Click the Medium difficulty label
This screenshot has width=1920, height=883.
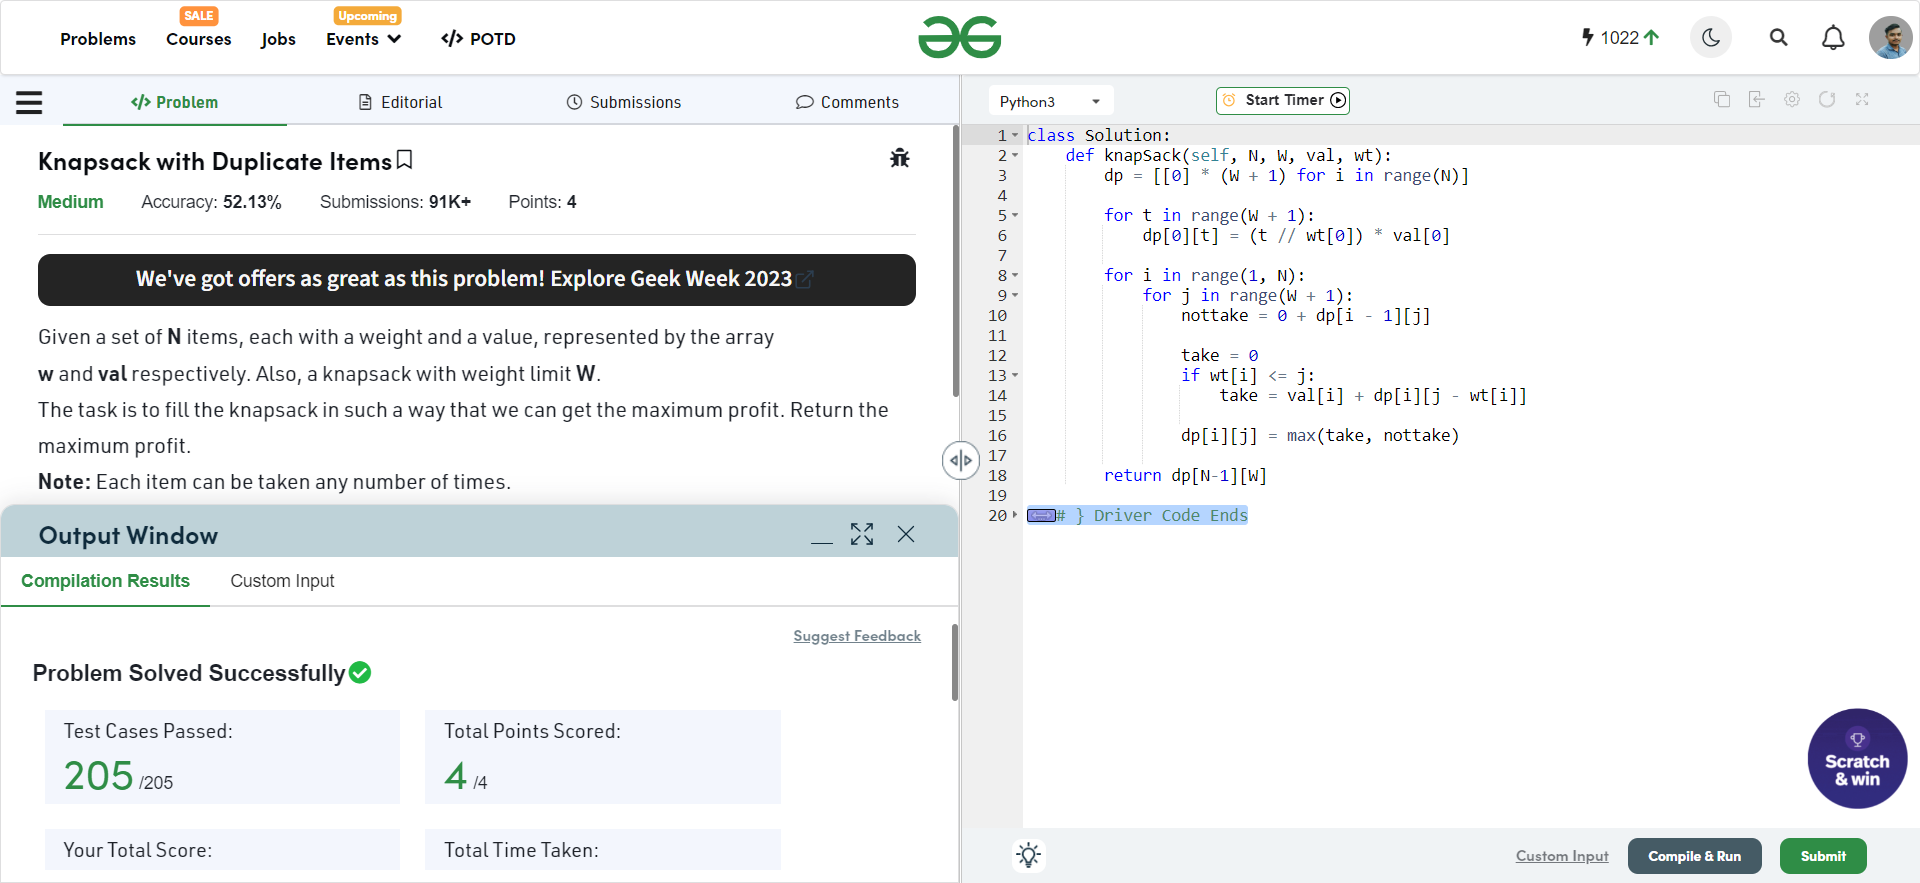pyautogui.click(x=70, y=202)
